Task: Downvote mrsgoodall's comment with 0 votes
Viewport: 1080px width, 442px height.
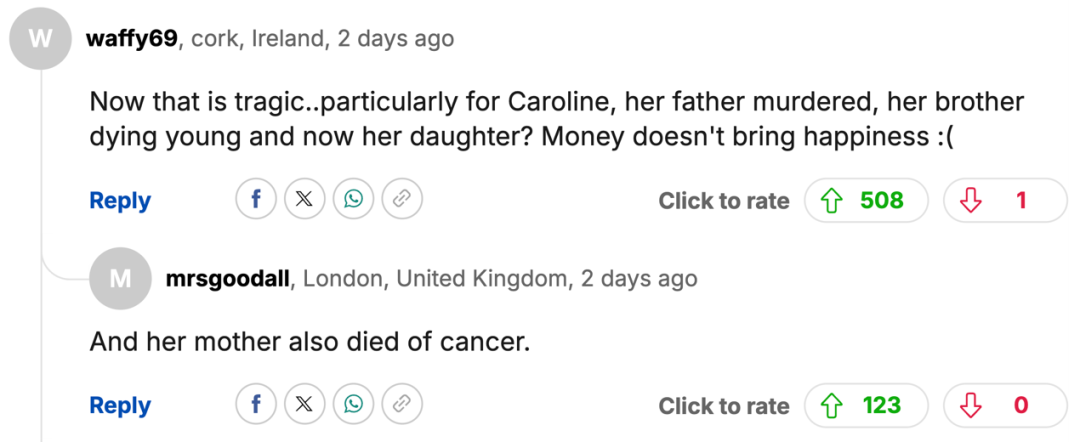Action: pos(1005,405)
